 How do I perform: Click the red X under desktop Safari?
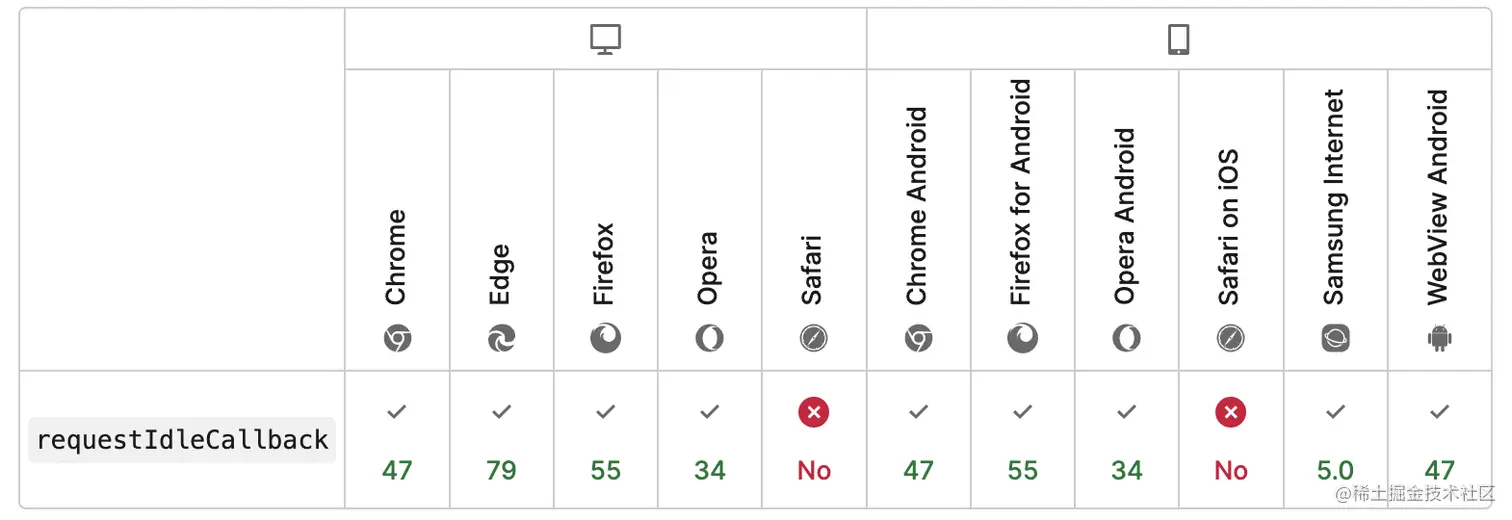(x=813, y=412)
